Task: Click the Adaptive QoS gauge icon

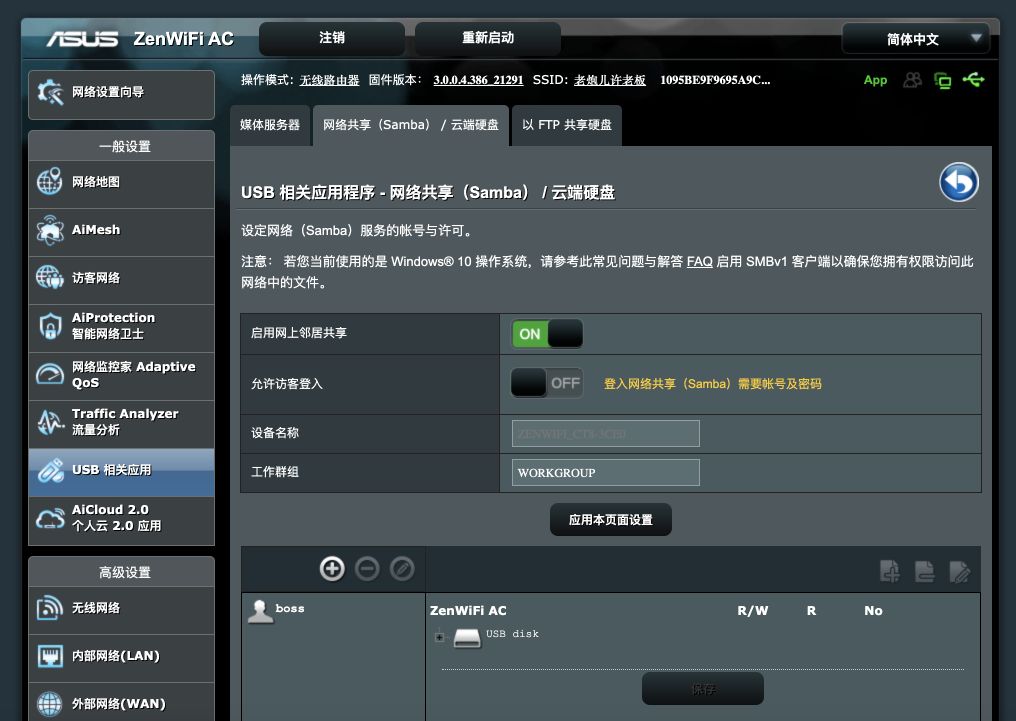Action: 49,374
